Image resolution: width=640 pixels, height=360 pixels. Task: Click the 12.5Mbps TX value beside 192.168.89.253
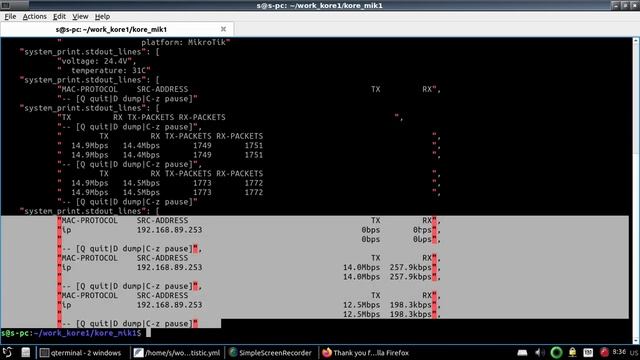coord(361,305)
